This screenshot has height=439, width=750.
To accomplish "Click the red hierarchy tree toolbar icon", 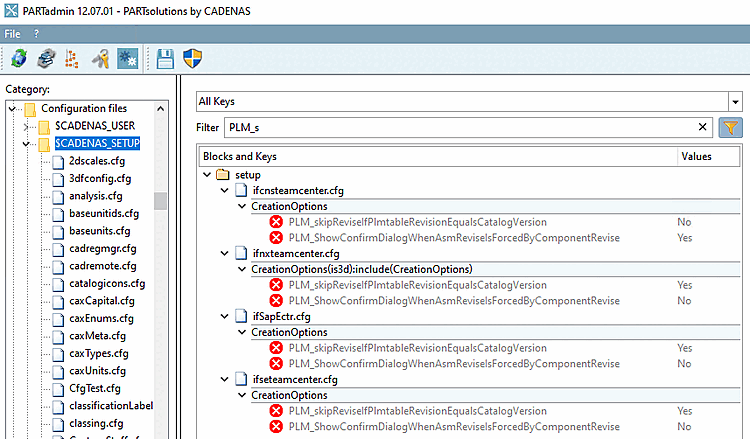I will pyautogui.click(x=72, y=59).
